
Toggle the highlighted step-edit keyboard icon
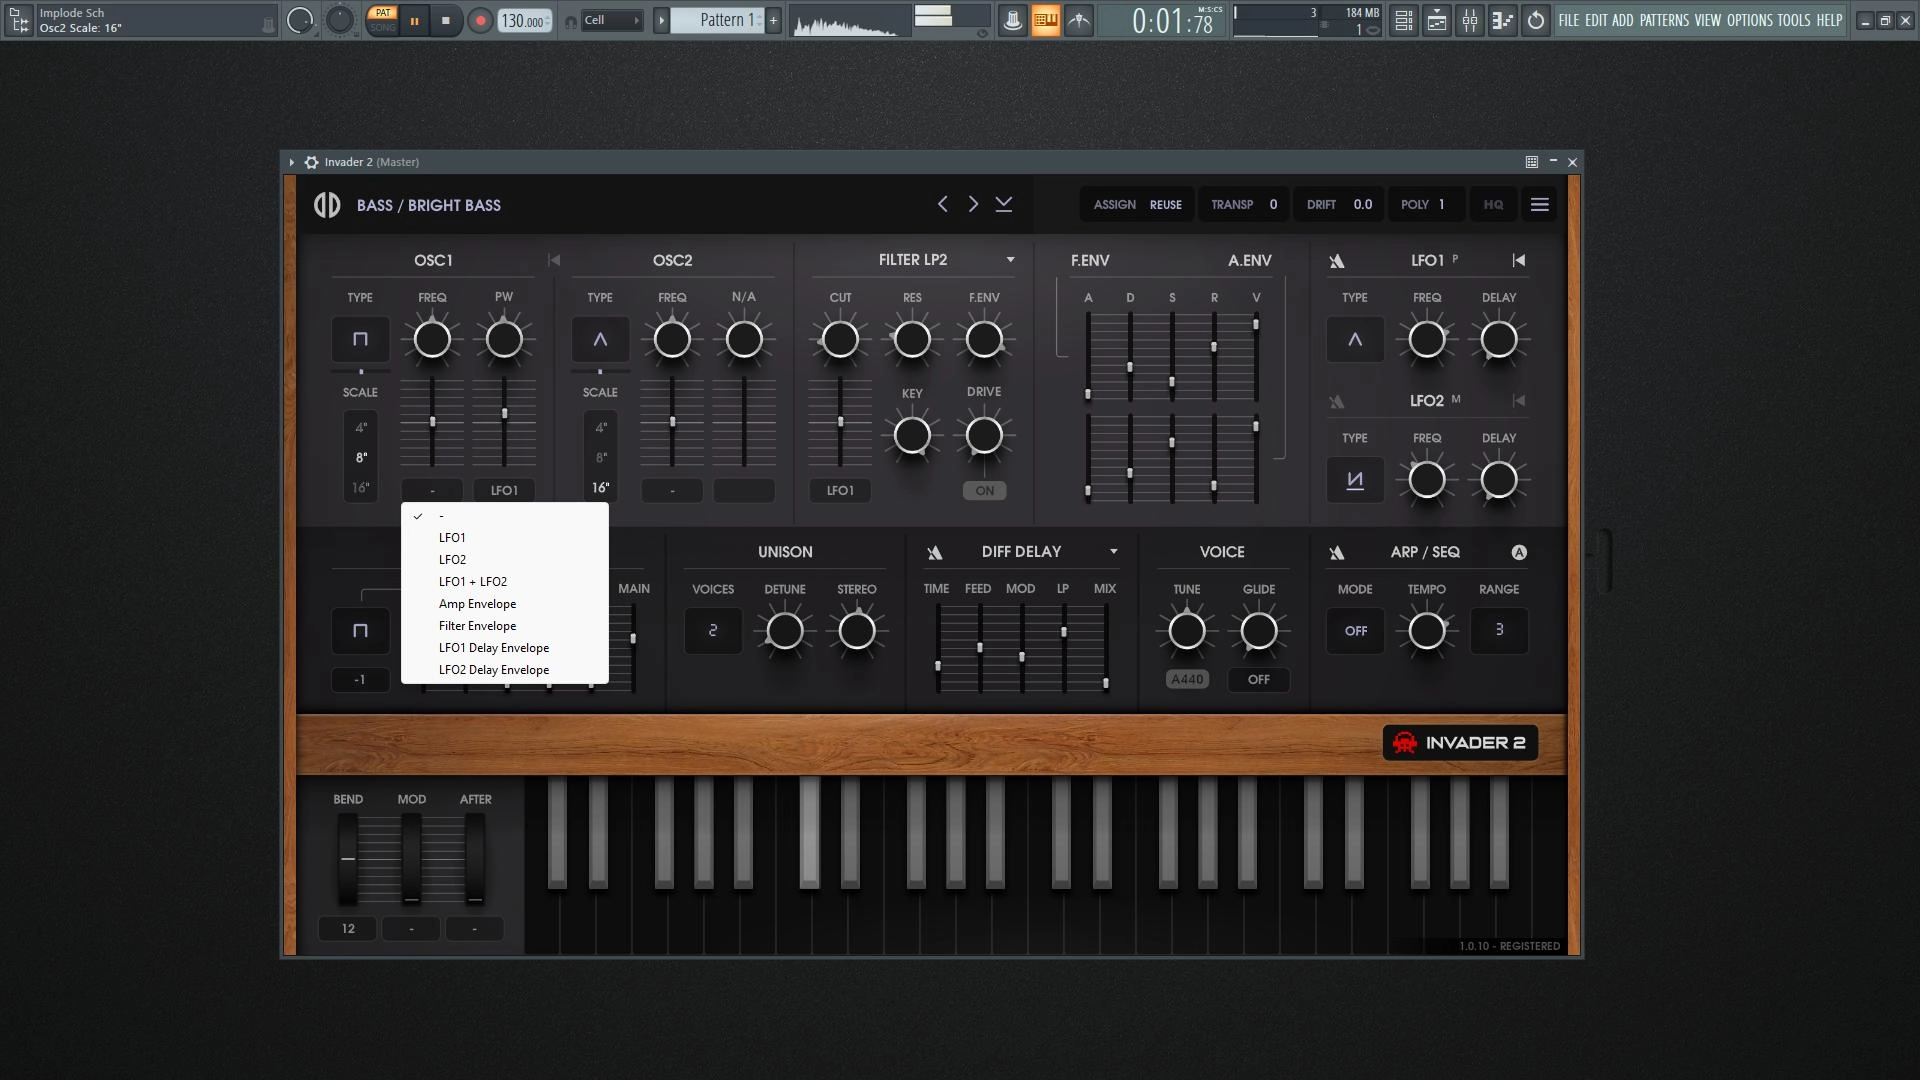tap(1045, 20)
